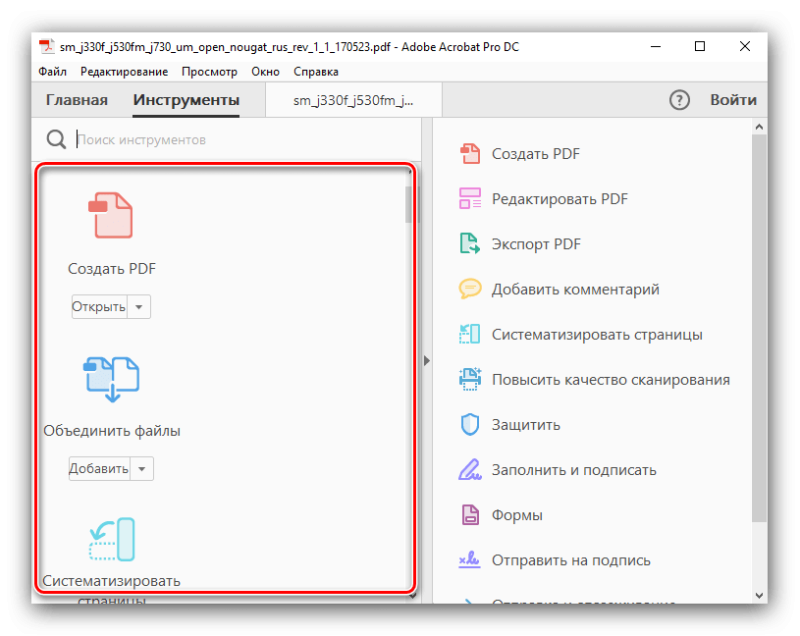Image resolution: width=800 pixels, height=636 pixels.
Task: Switch to the sm_j330f_j530fm_j... document tab
Action: pos(354,100)
